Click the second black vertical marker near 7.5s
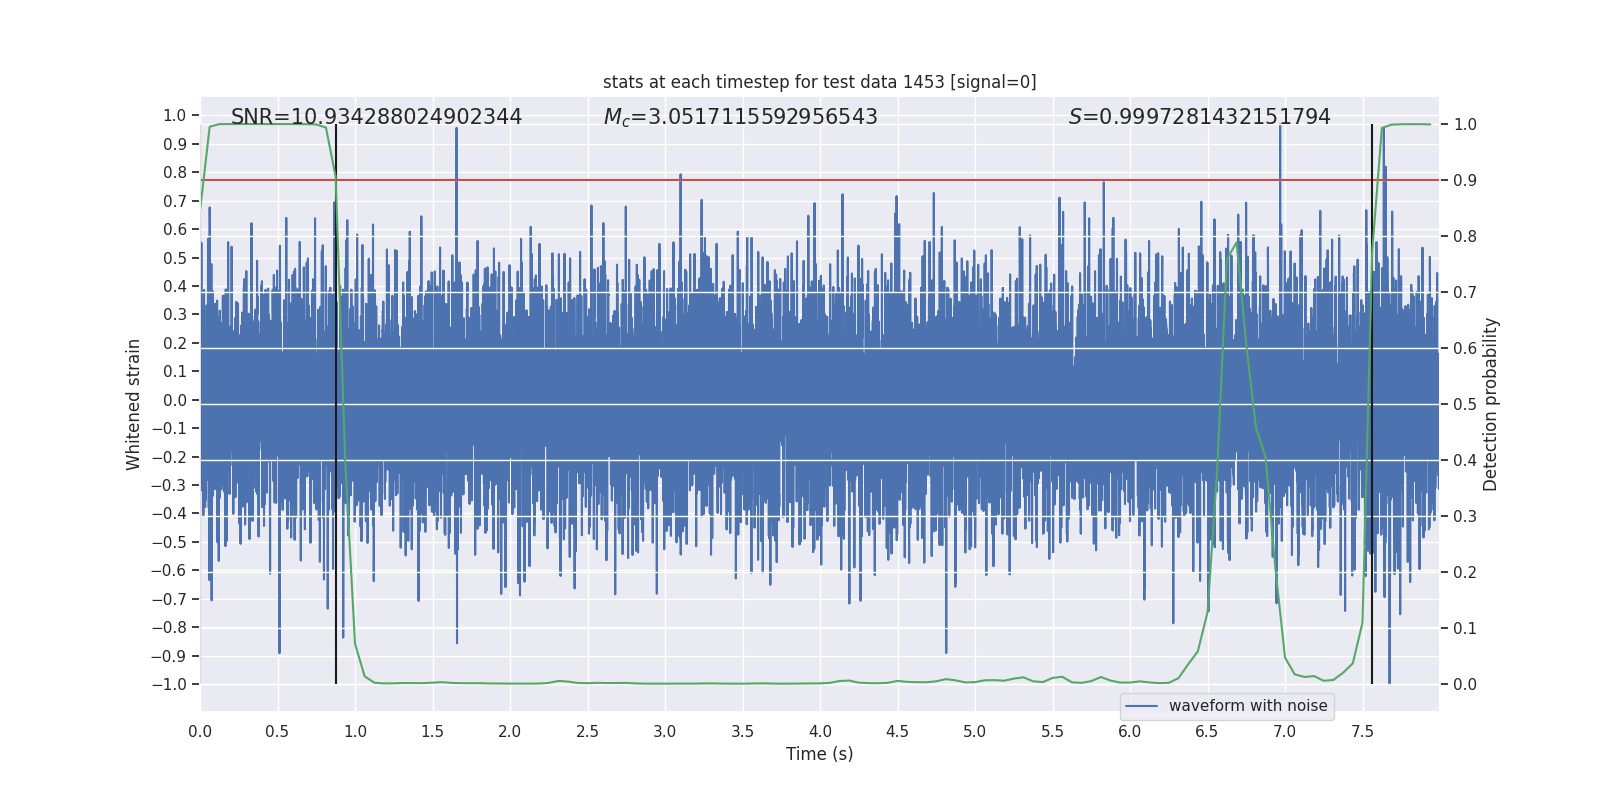This screenshot has width=1600, height=800. (x=1372, y=404)
